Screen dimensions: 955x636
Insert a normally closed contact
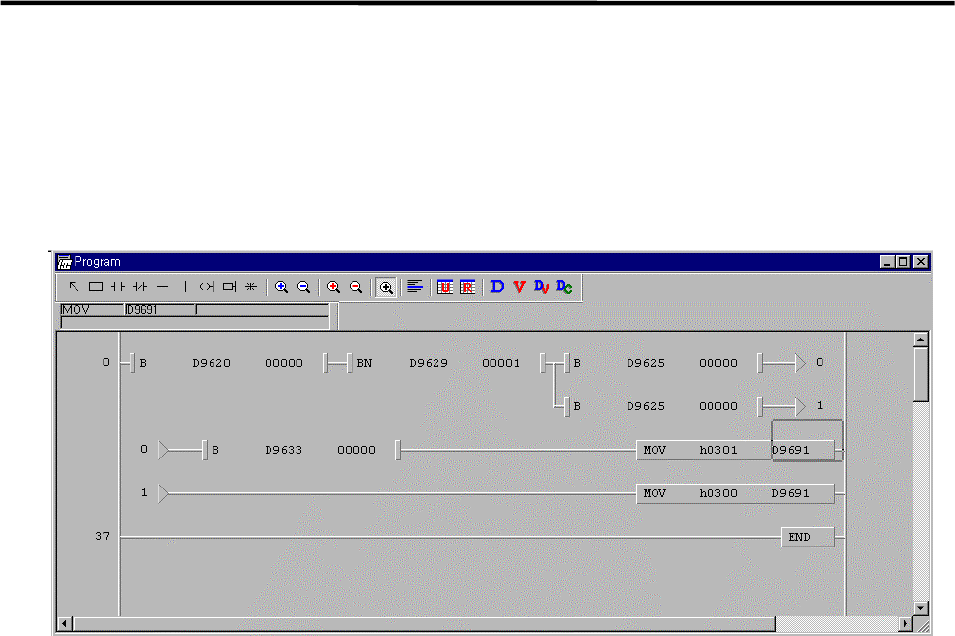point(140,286)
